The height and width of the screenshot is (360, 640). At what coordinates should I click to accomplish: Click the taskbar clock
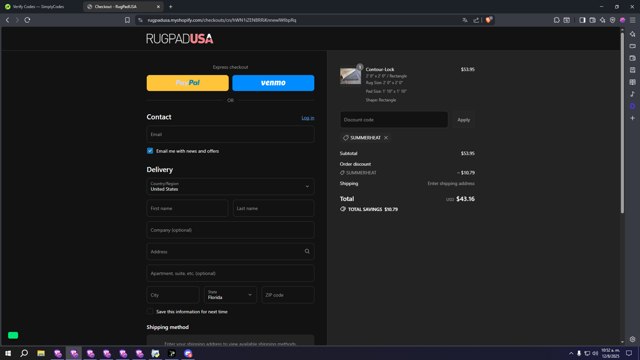click(x=611, y=353)
